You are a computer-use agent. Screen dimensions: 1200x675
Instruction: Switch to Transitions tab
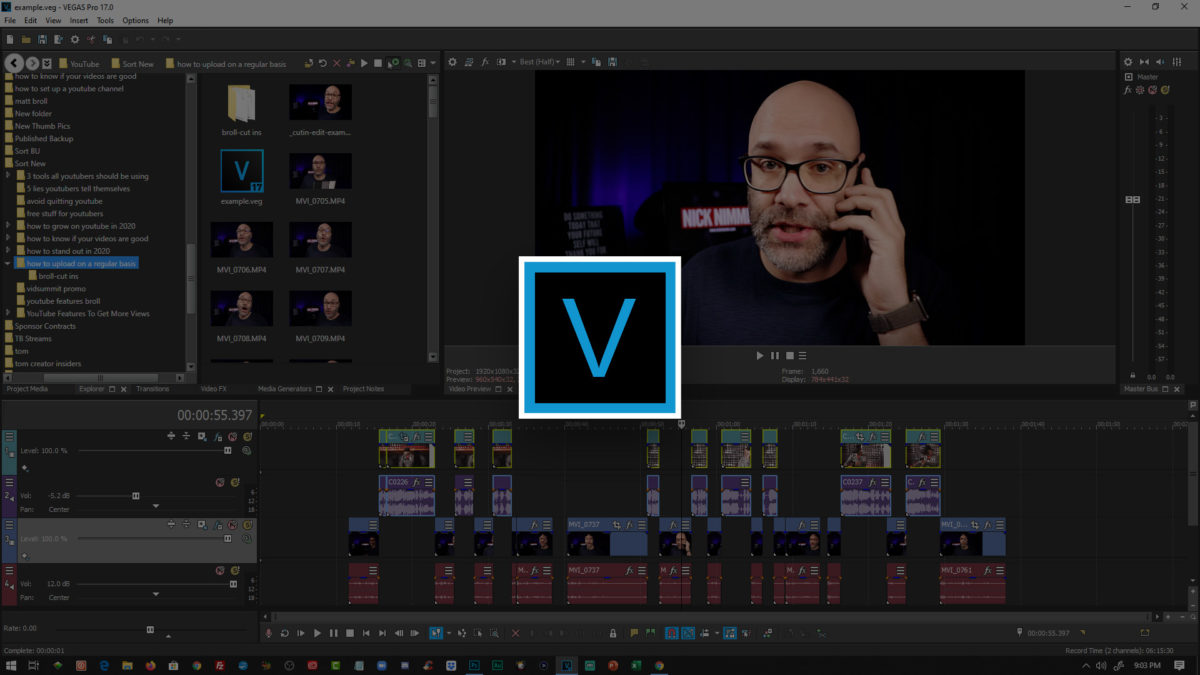click(x=153, y=389)
